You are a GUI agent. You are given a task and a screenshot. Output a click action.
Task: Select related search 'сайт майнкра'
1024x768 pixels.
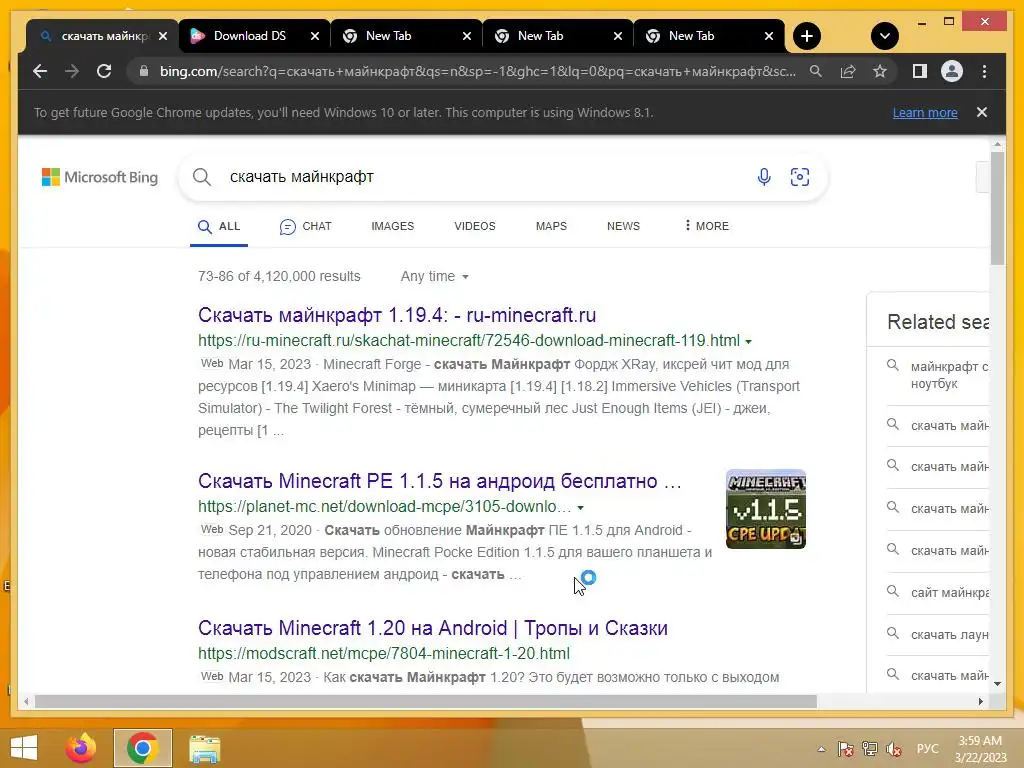[937, 592]
